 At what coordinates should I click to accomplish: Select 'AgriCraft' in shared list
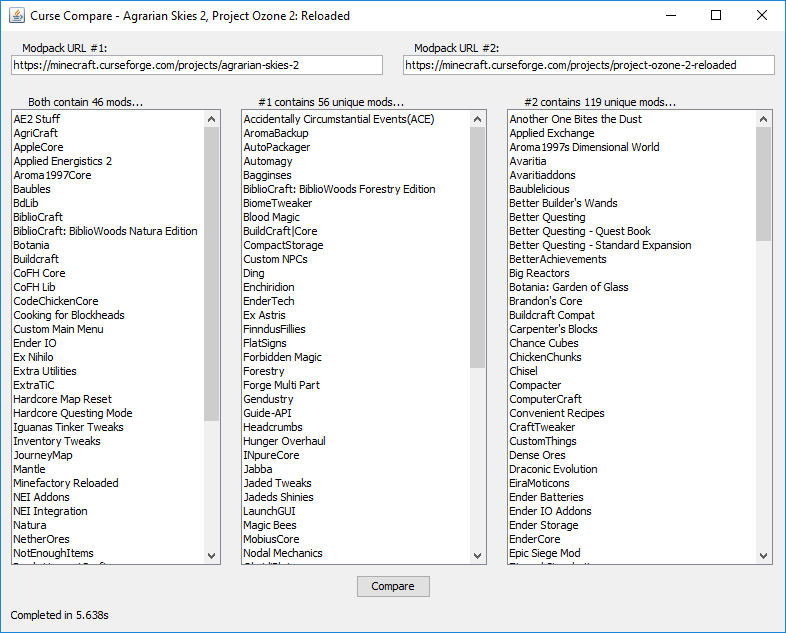(36, 133)
